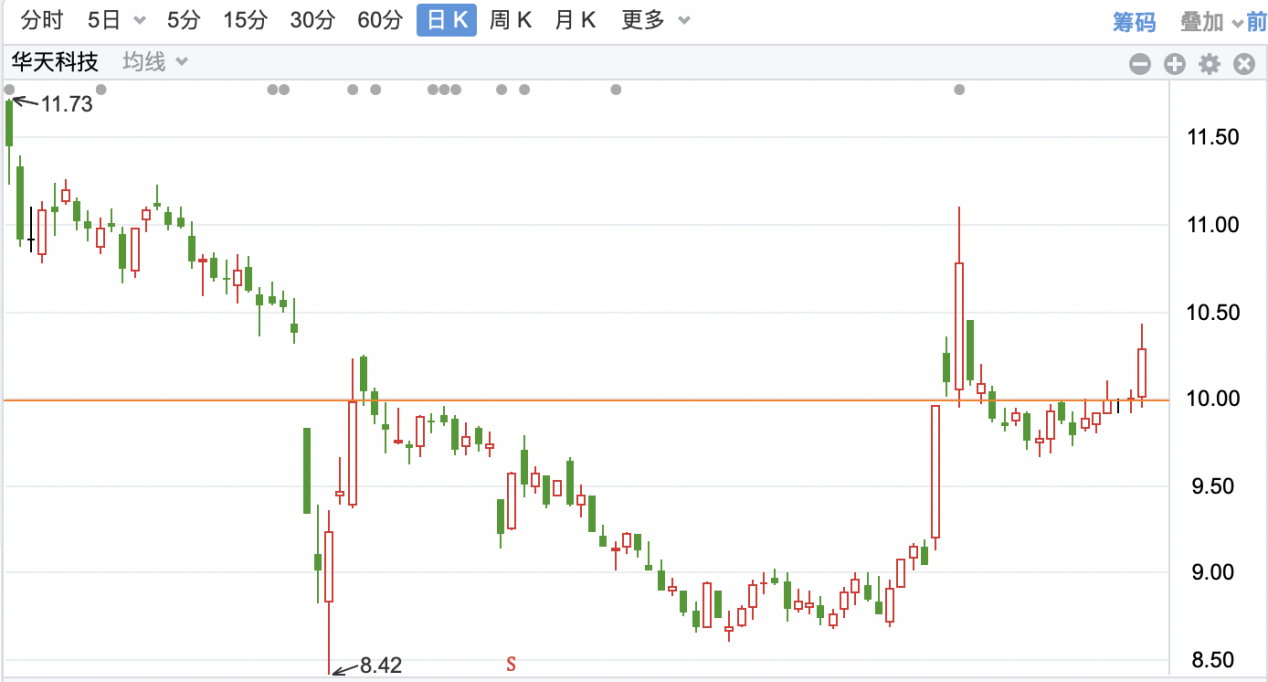The width and height of the screenshot is (1268, 682).
Task: Zoom out the chart using the minus icon
Action: click(x=1139, y=63)
